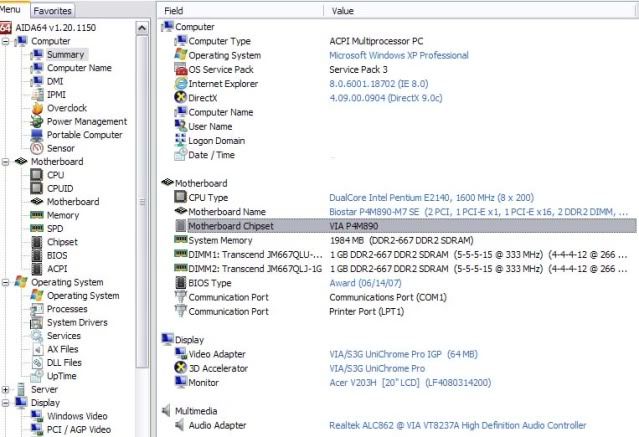Screen dimensions: 639x437
Task: Open the Sensor icon
Action: tap(37, 148)
